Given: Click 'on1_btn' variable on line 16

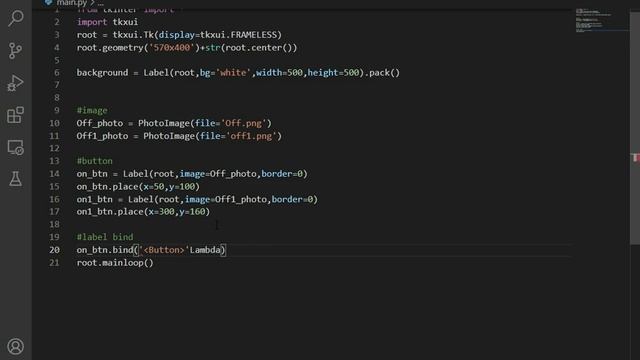Looking at the screenshot, I should pyautogui.click(x=95, y=199).
